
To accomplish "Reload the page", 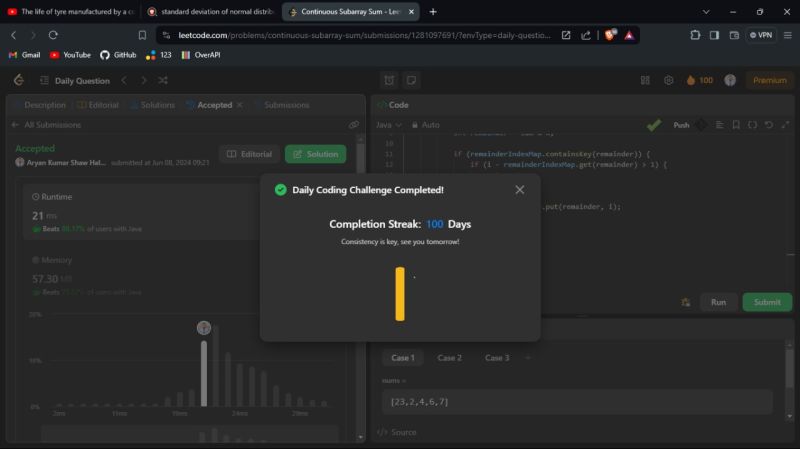I will [x=53, y=35].
